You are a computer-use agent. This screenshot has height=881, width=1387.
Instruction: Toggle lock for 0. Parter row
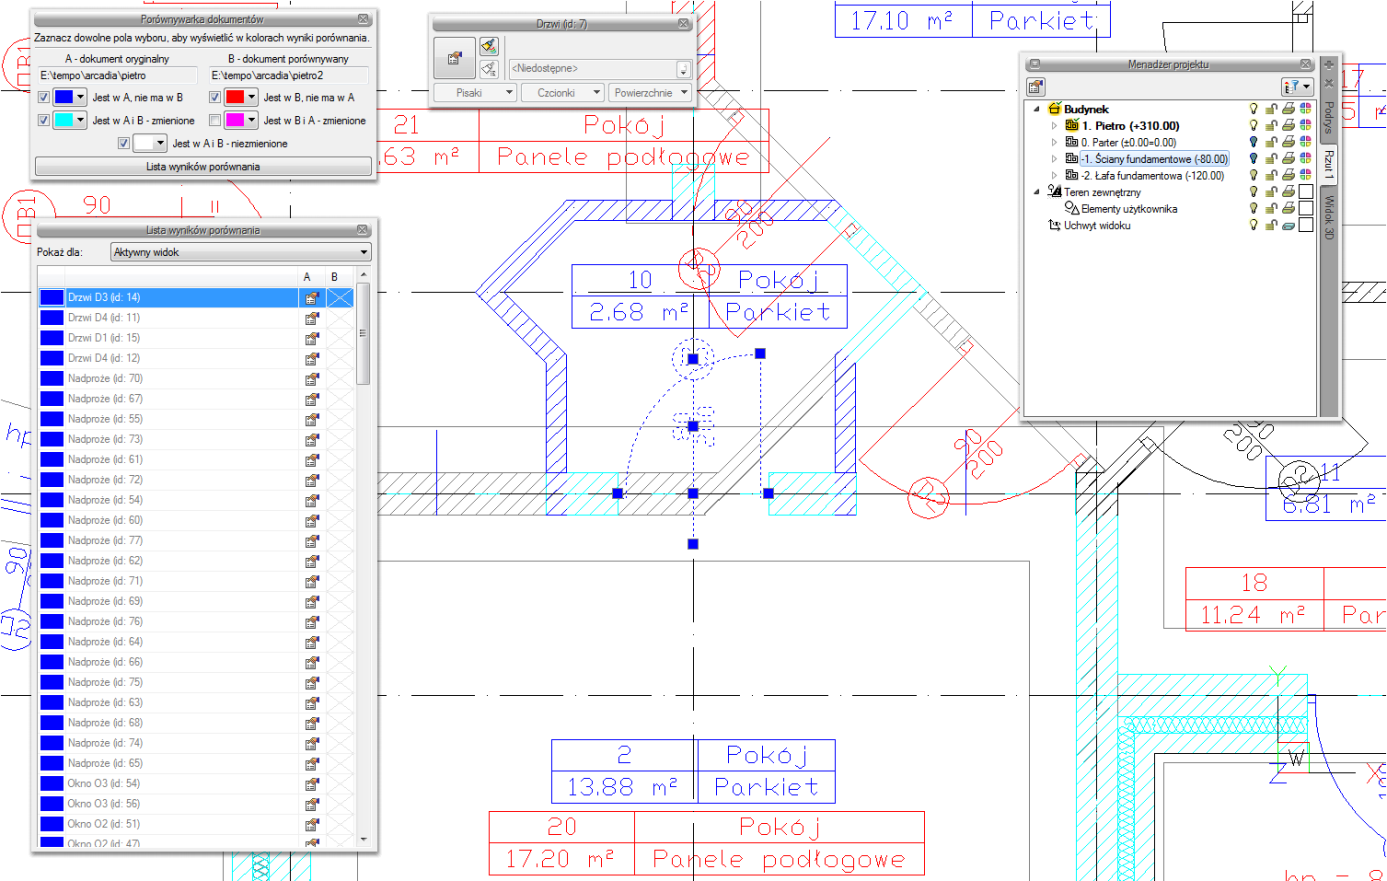tap(1271, 142)
